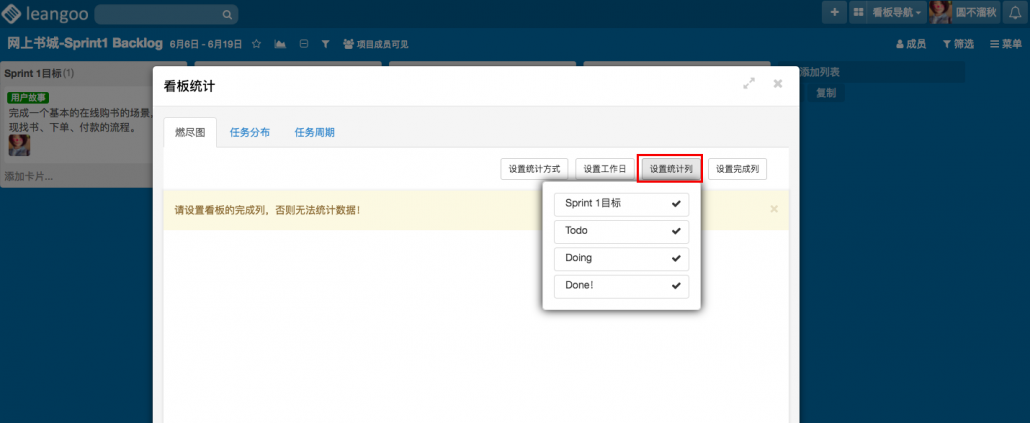This screenshot has width=1030, height=423.
Task: Click the plus icon in top bar
Action: pyautogui.click(x=834, y=13)
